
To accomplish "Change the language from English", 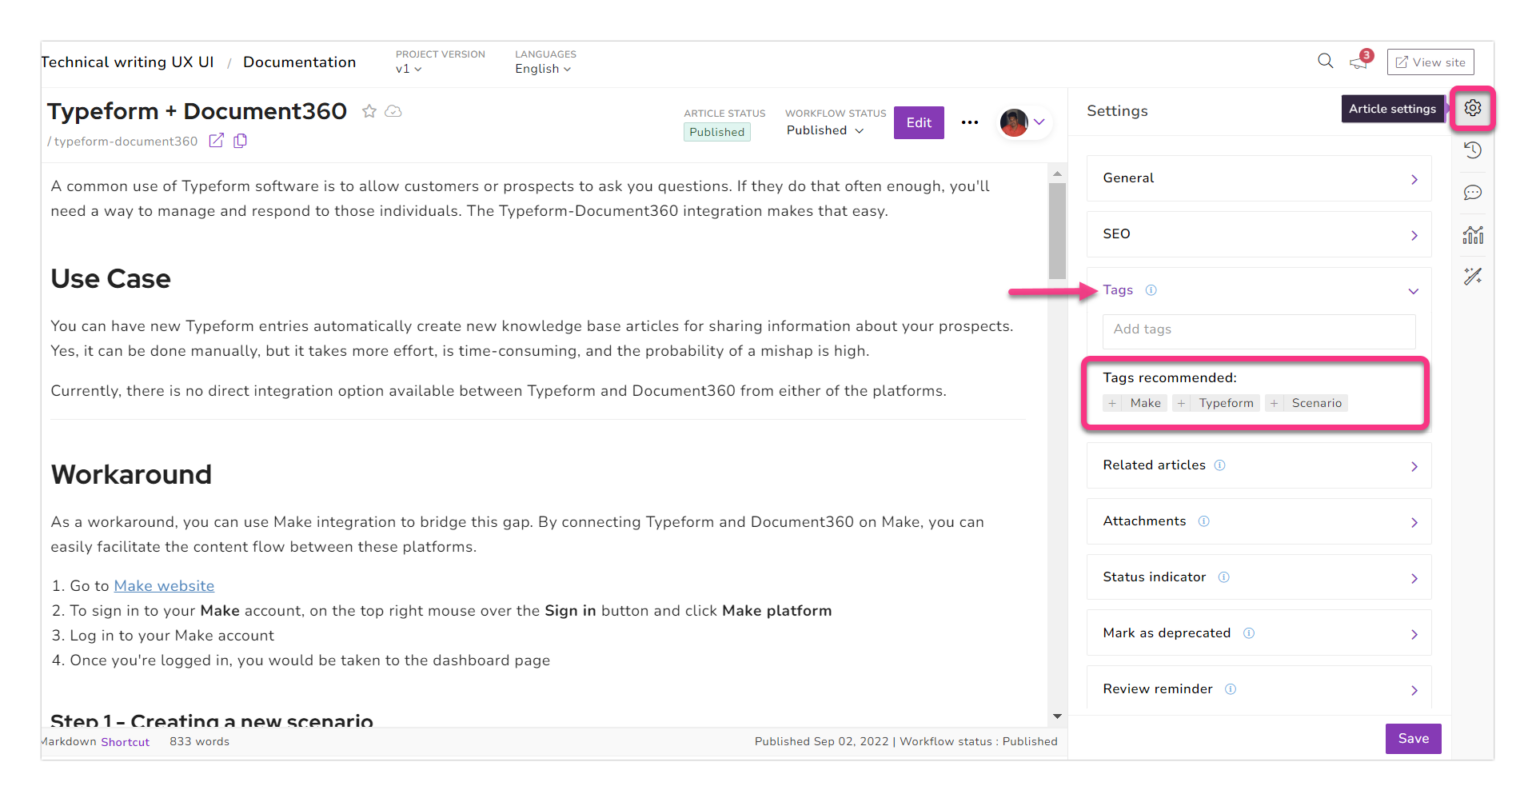I will [x=542, y=68].
